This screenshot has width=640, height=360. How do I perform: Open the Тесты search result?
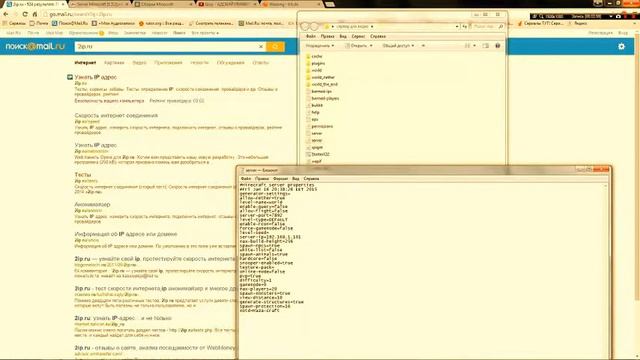82,175
